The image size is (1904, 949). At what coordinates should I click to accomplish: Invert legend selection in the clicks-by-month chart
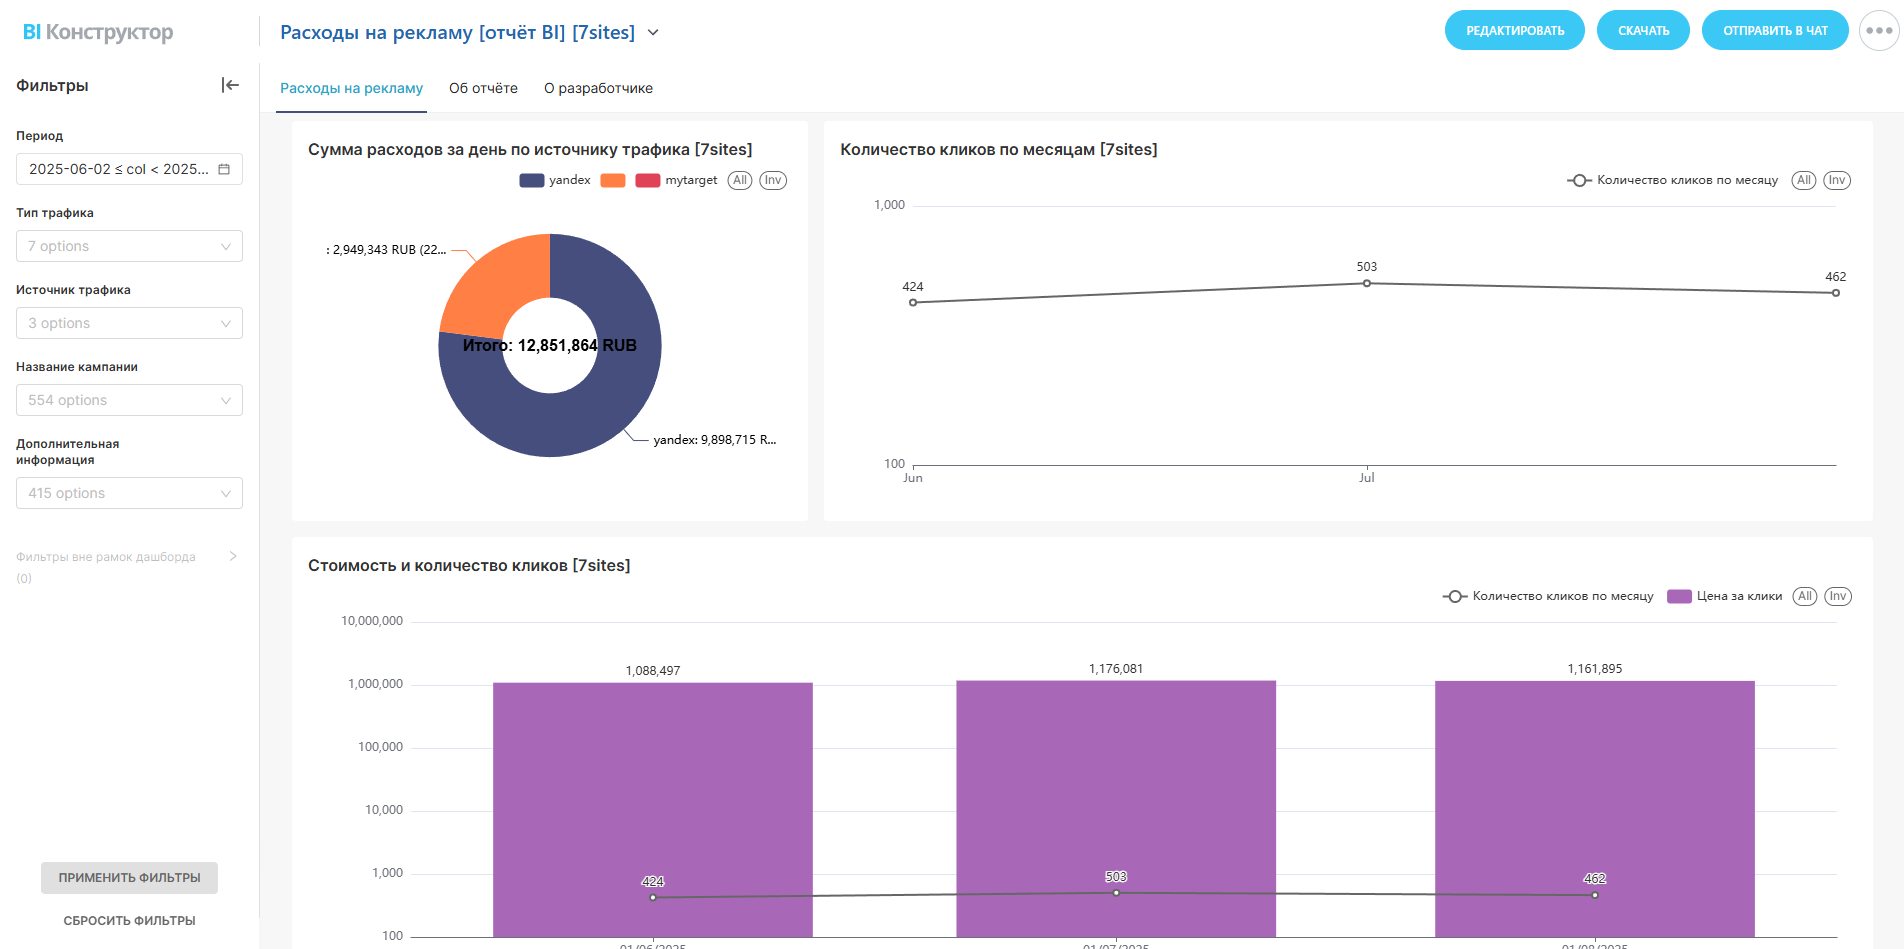point(1837,180)
